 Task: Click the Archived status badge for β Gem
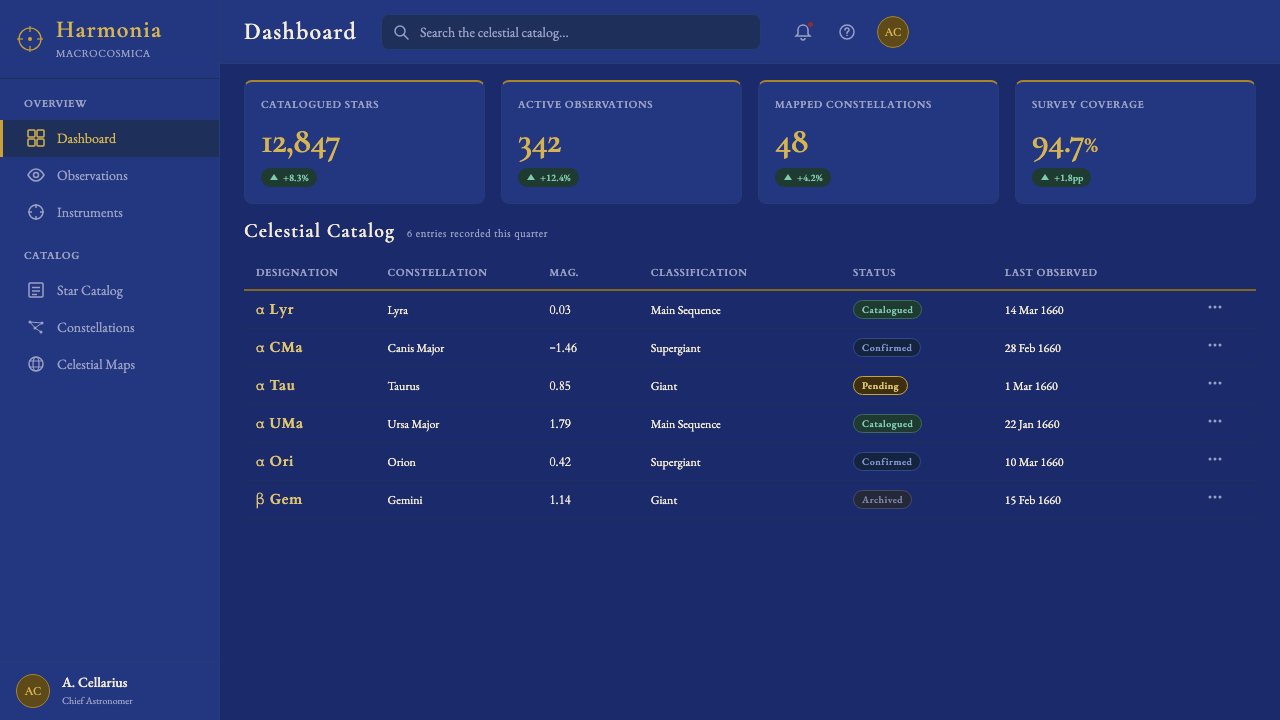point(882,500)
